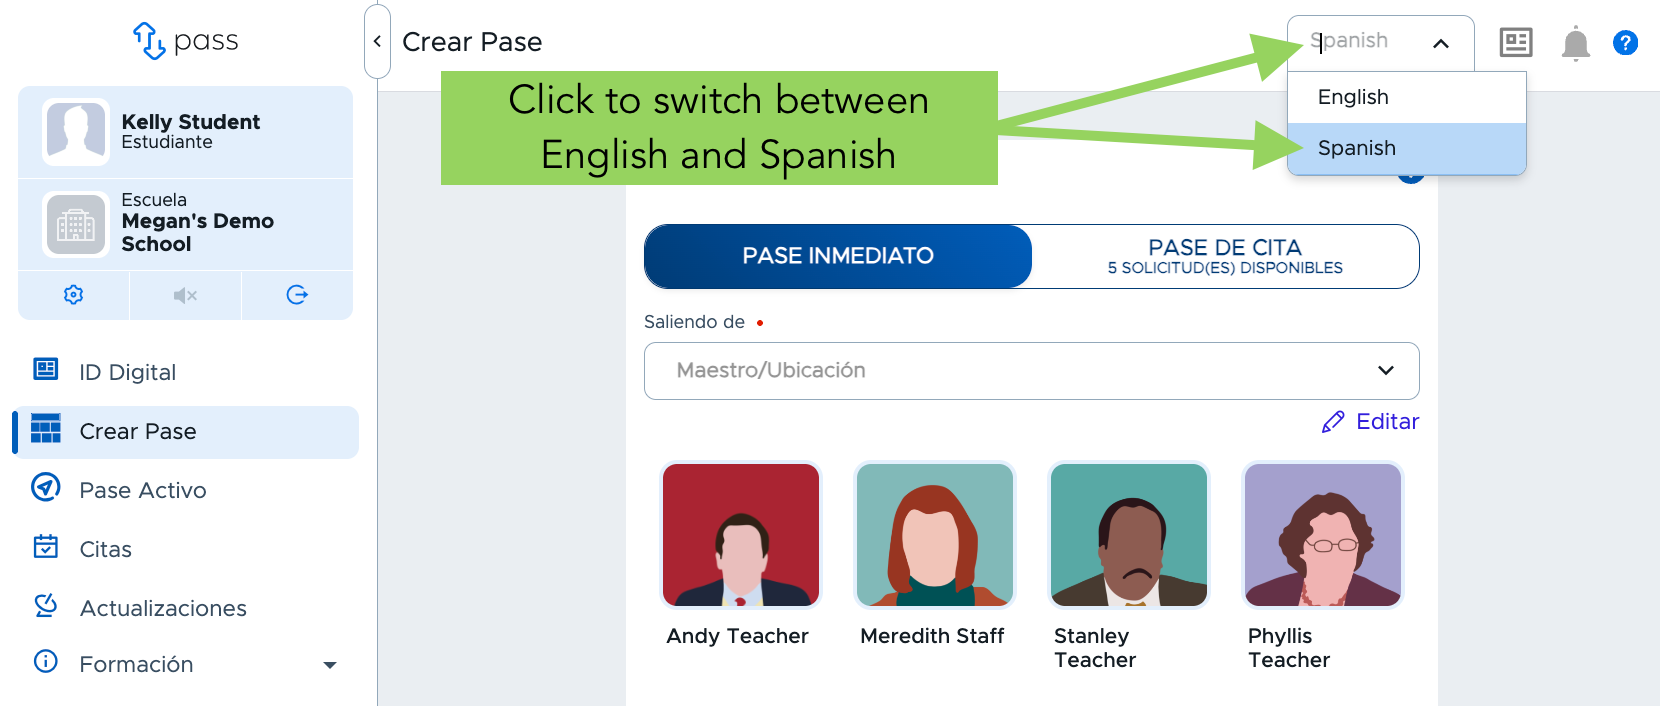Open the notifications bell
The width and height of the screenshot is (1660, 706).
(1576, 44)
